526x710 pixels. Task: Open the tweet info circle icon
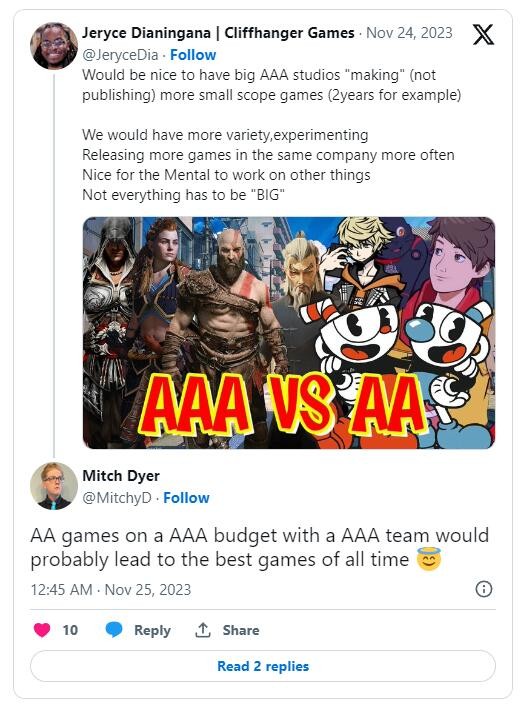[x=484, y=589]
